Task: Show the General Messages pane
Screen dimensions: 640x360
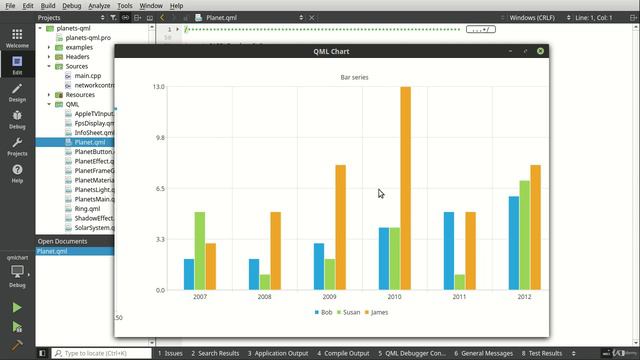Action: coord(483,353)
